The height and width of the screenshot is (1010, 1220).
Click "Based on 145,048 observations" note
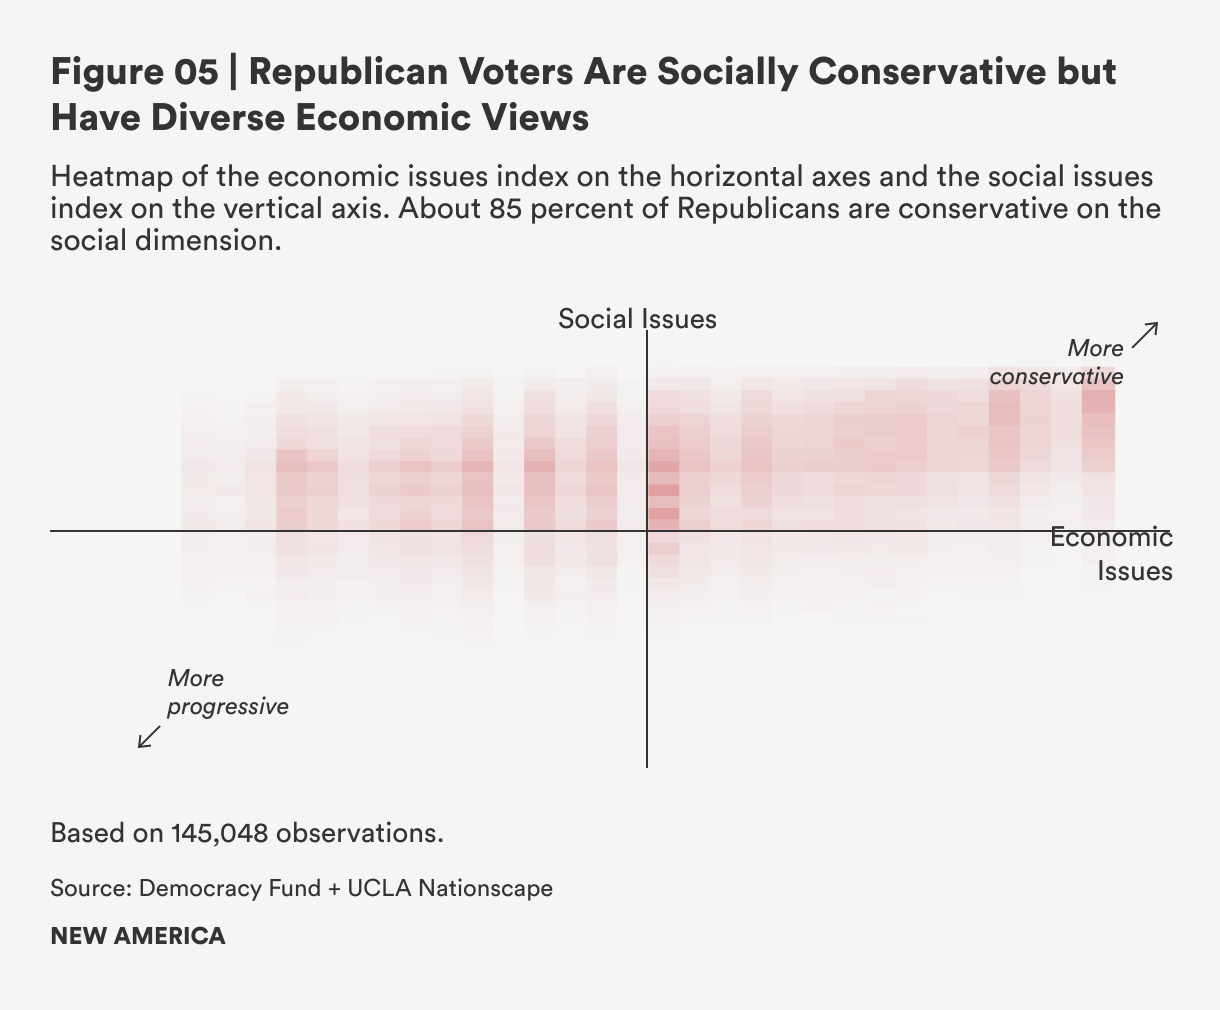click(x=246, y=833)
